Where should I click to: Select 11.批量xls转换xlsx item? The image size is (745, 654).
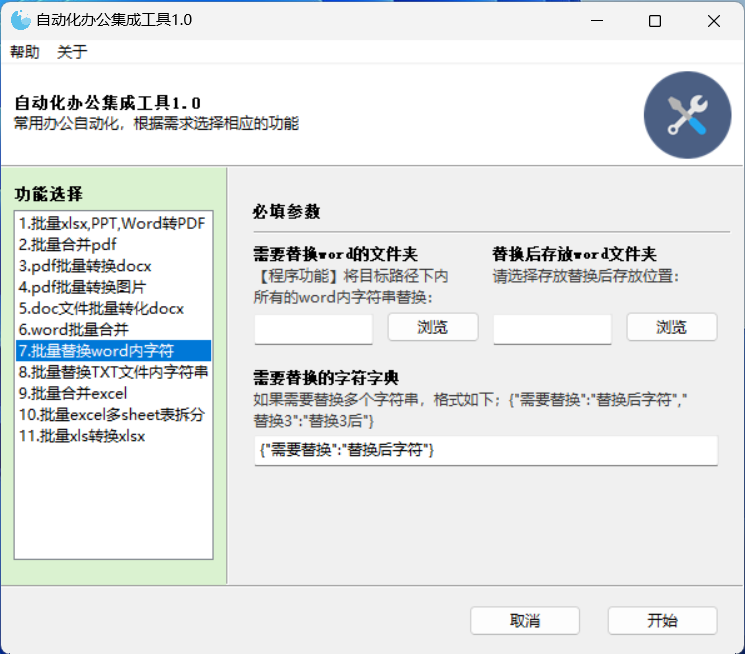click(x=113, y=436)
